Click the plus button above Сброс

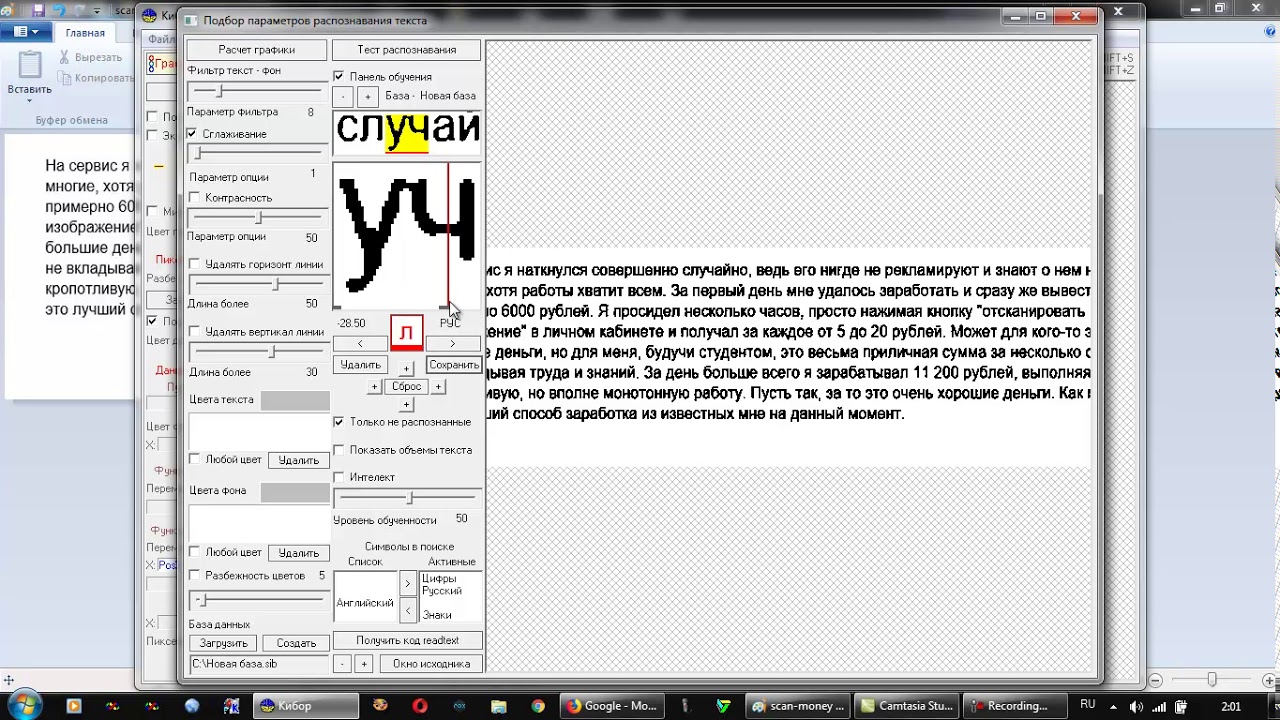[x=406, y=369]
